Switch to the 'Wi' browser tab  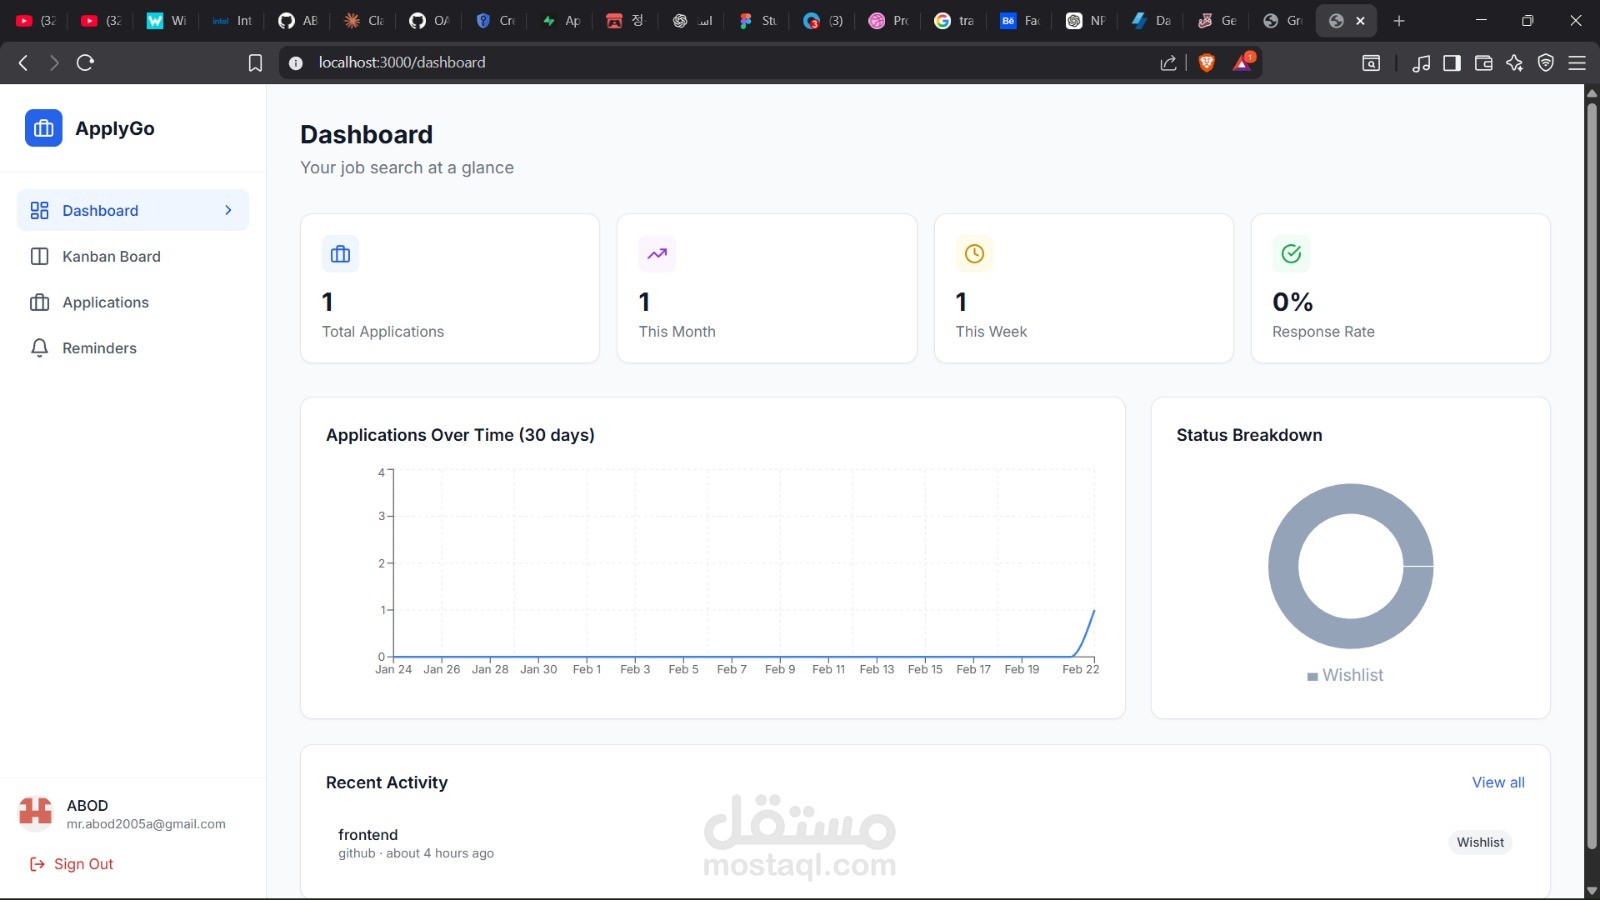point(166,20)
